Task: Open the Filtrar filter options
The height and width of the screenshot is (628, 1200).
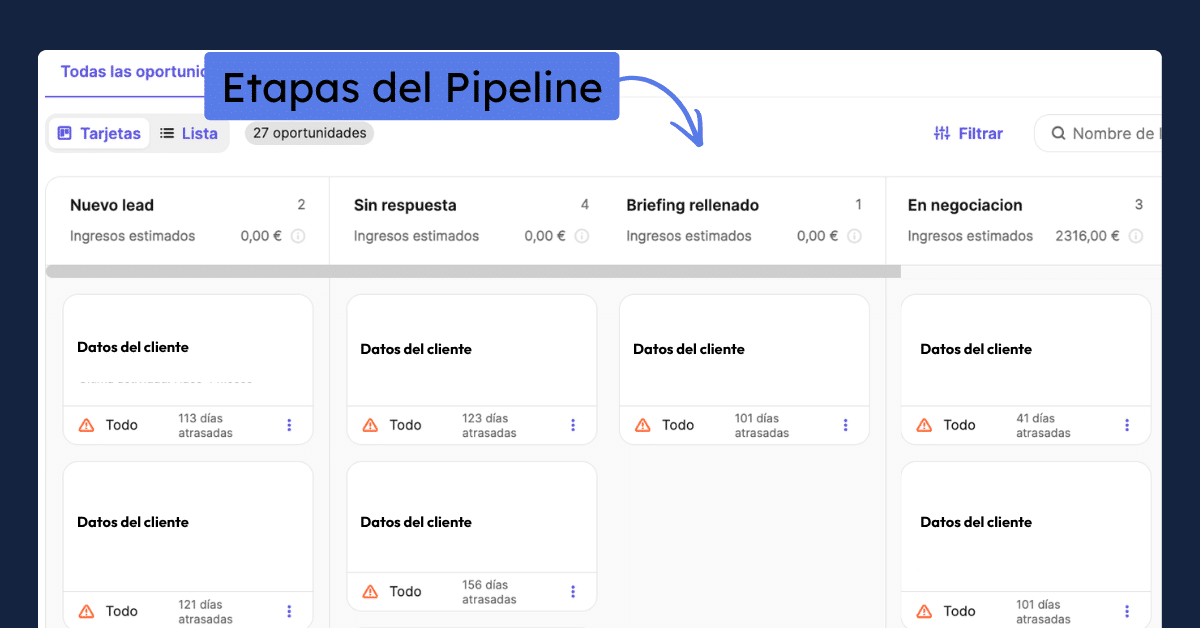Action: pyautogui.click(x=968, y=133)
